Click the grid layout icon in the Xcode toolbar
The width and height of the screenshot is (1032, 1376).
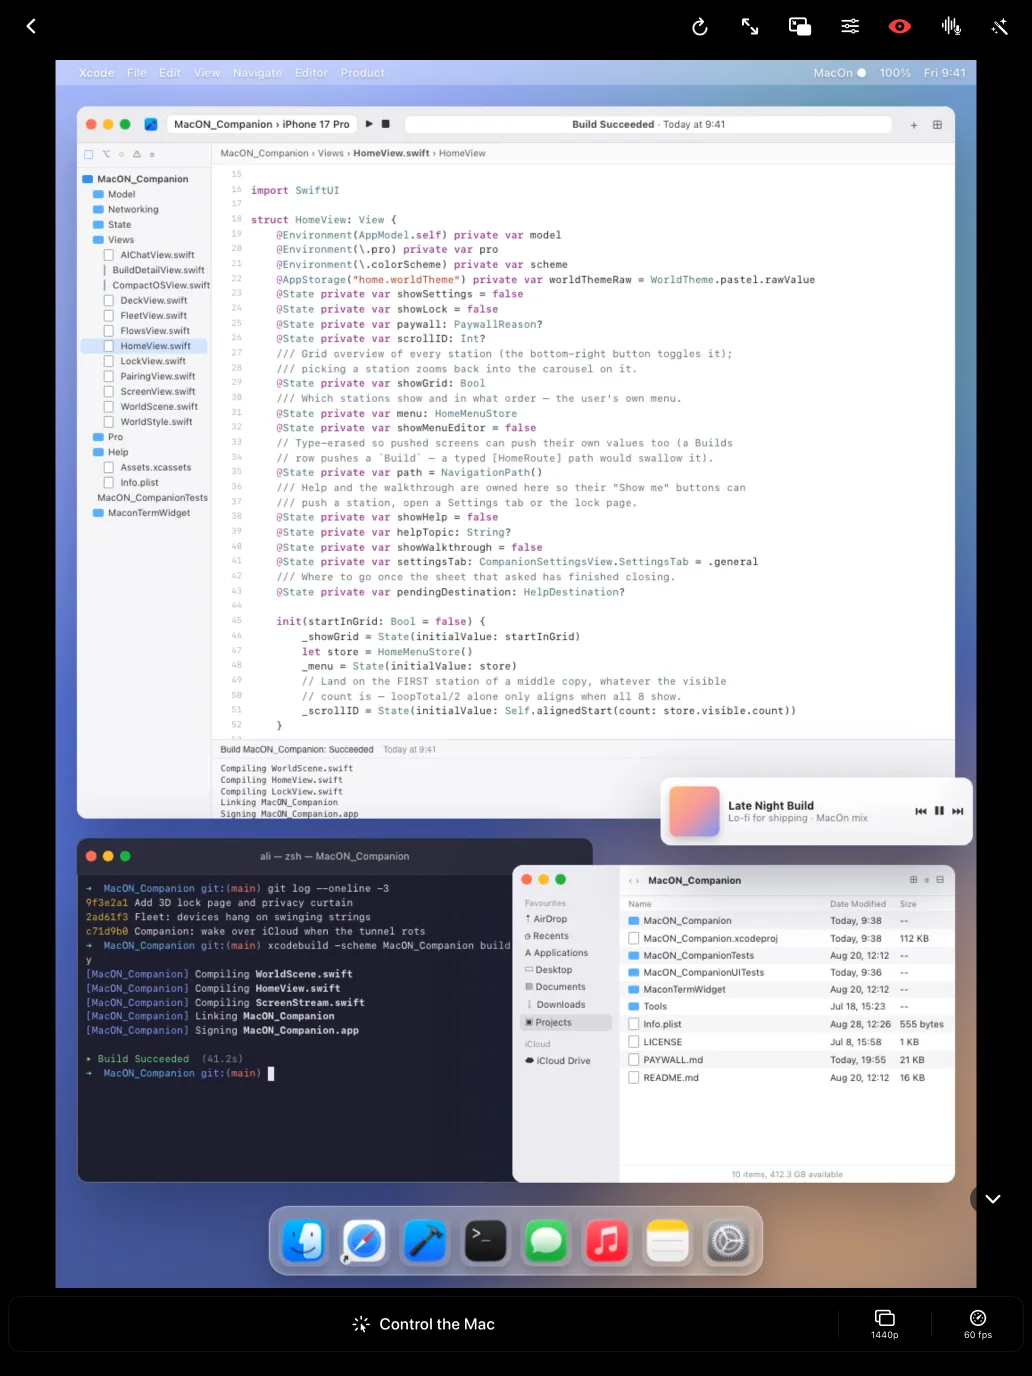click(937, 125)
